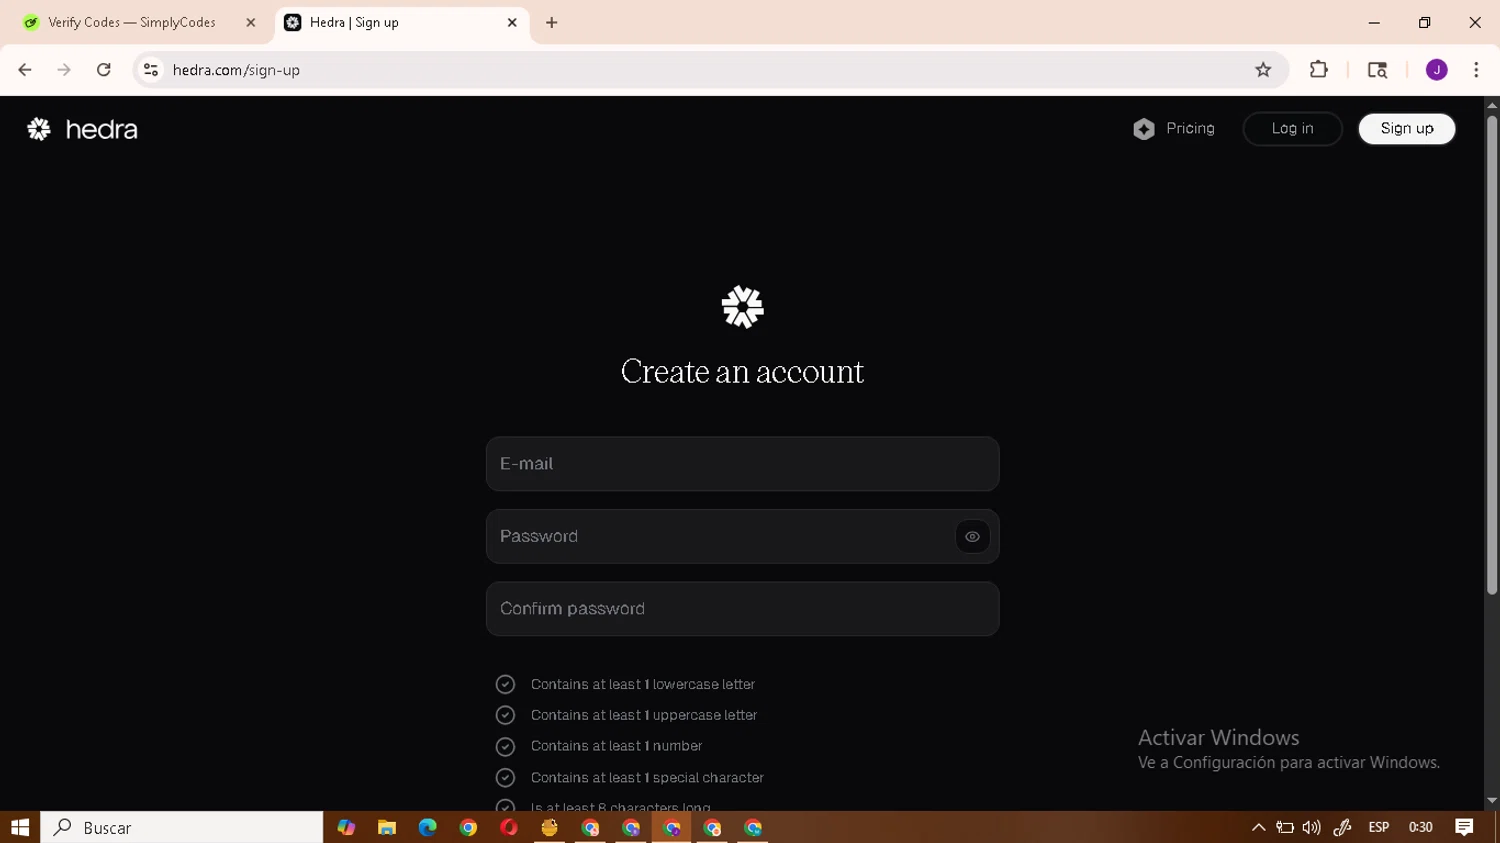Open a new browser tab
The height and width of the screenshot is (843, 1500).
coord(552,22)
